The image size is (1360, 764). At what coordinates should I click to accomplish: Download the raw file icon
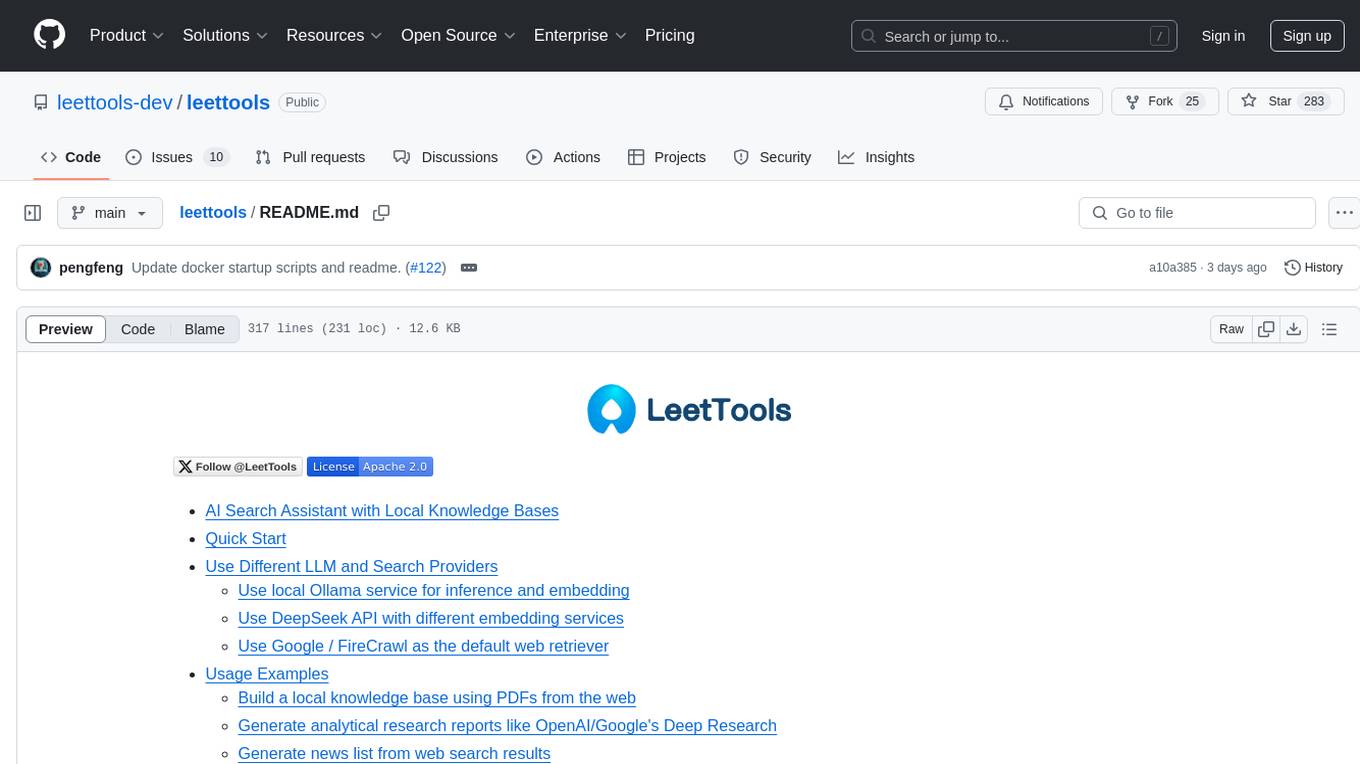(x=1293, y=329)
